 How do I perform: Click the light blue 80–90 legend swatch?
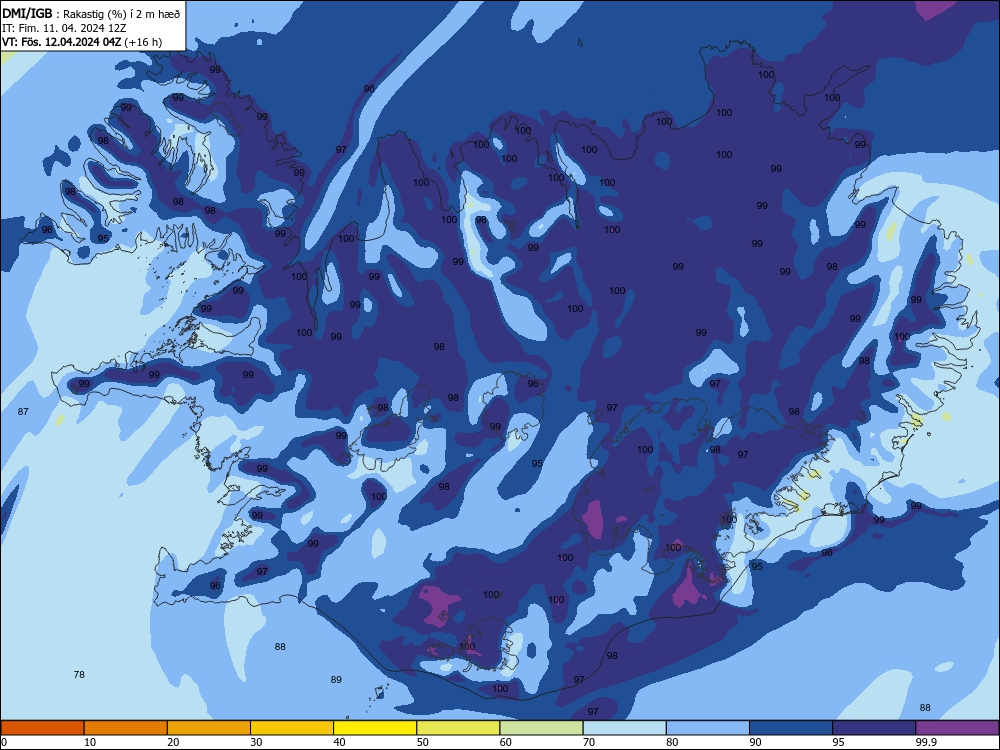click(708, 728)
